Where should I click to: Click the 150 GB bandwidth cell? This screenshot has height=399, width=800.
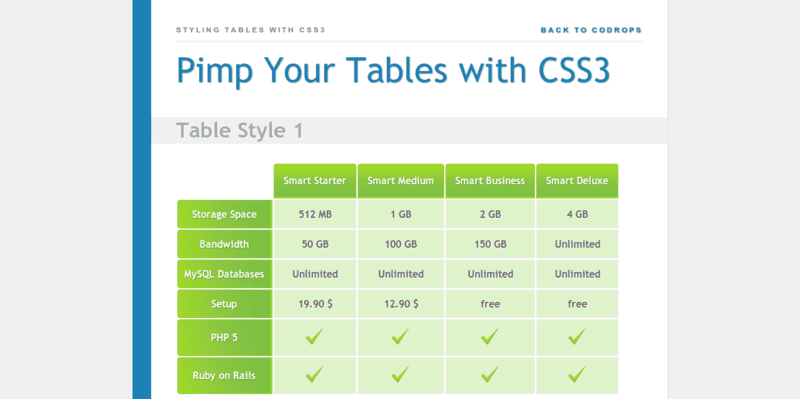tap(490, 244)
